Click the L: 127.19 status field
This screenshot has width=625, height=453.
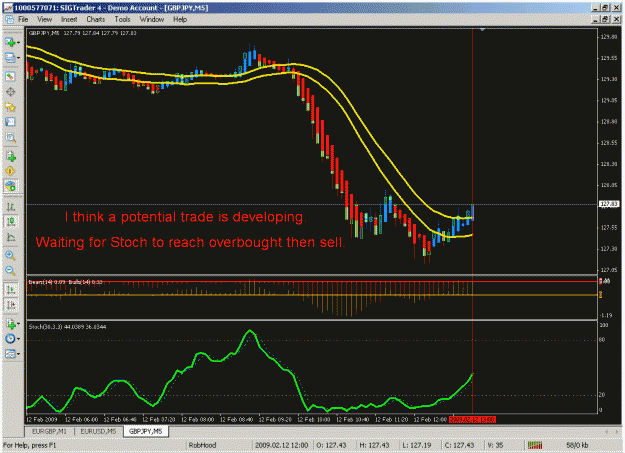pyautogui.click(x=417, y=445)
